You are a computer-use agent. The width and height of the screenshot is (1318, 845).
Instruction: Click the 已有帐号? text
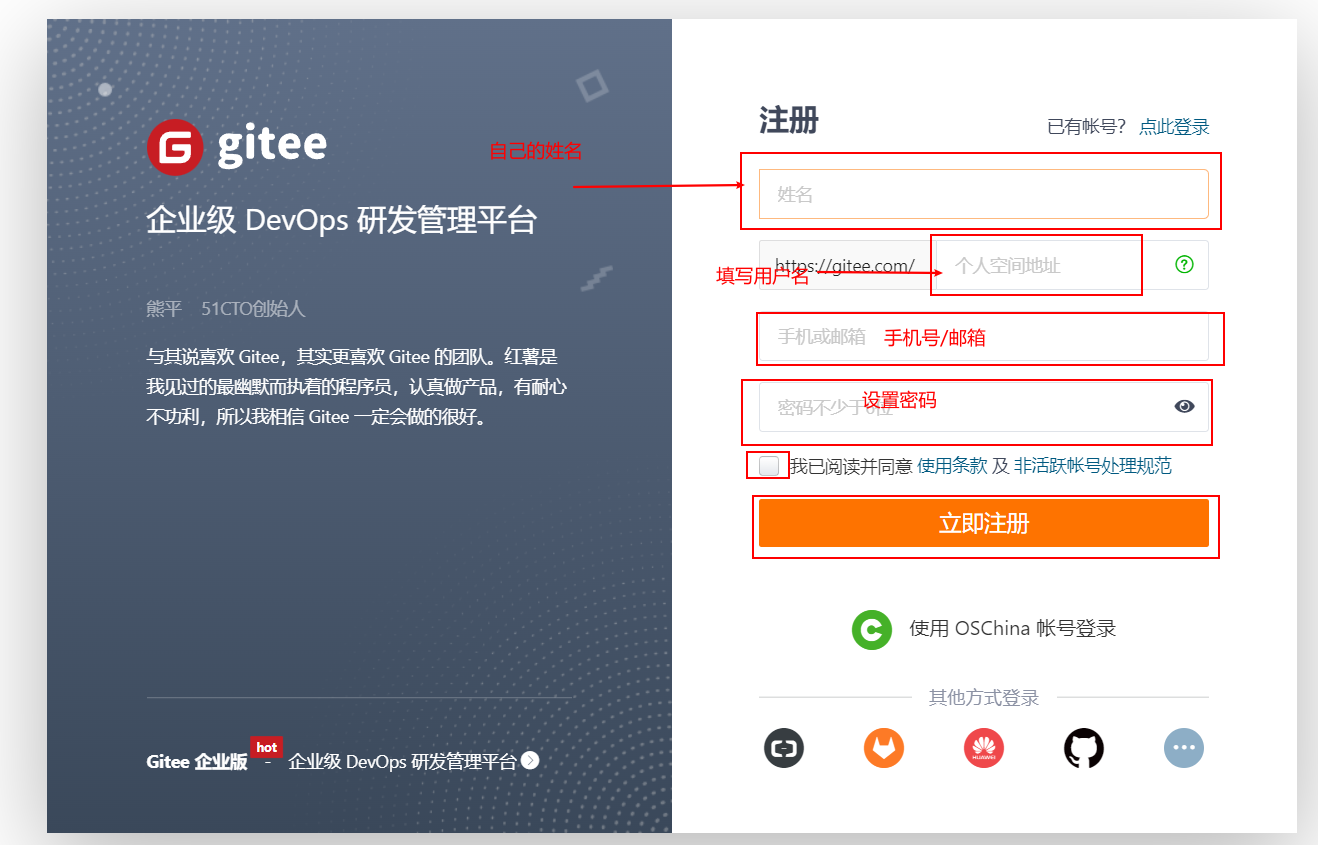pos(1086,127)
